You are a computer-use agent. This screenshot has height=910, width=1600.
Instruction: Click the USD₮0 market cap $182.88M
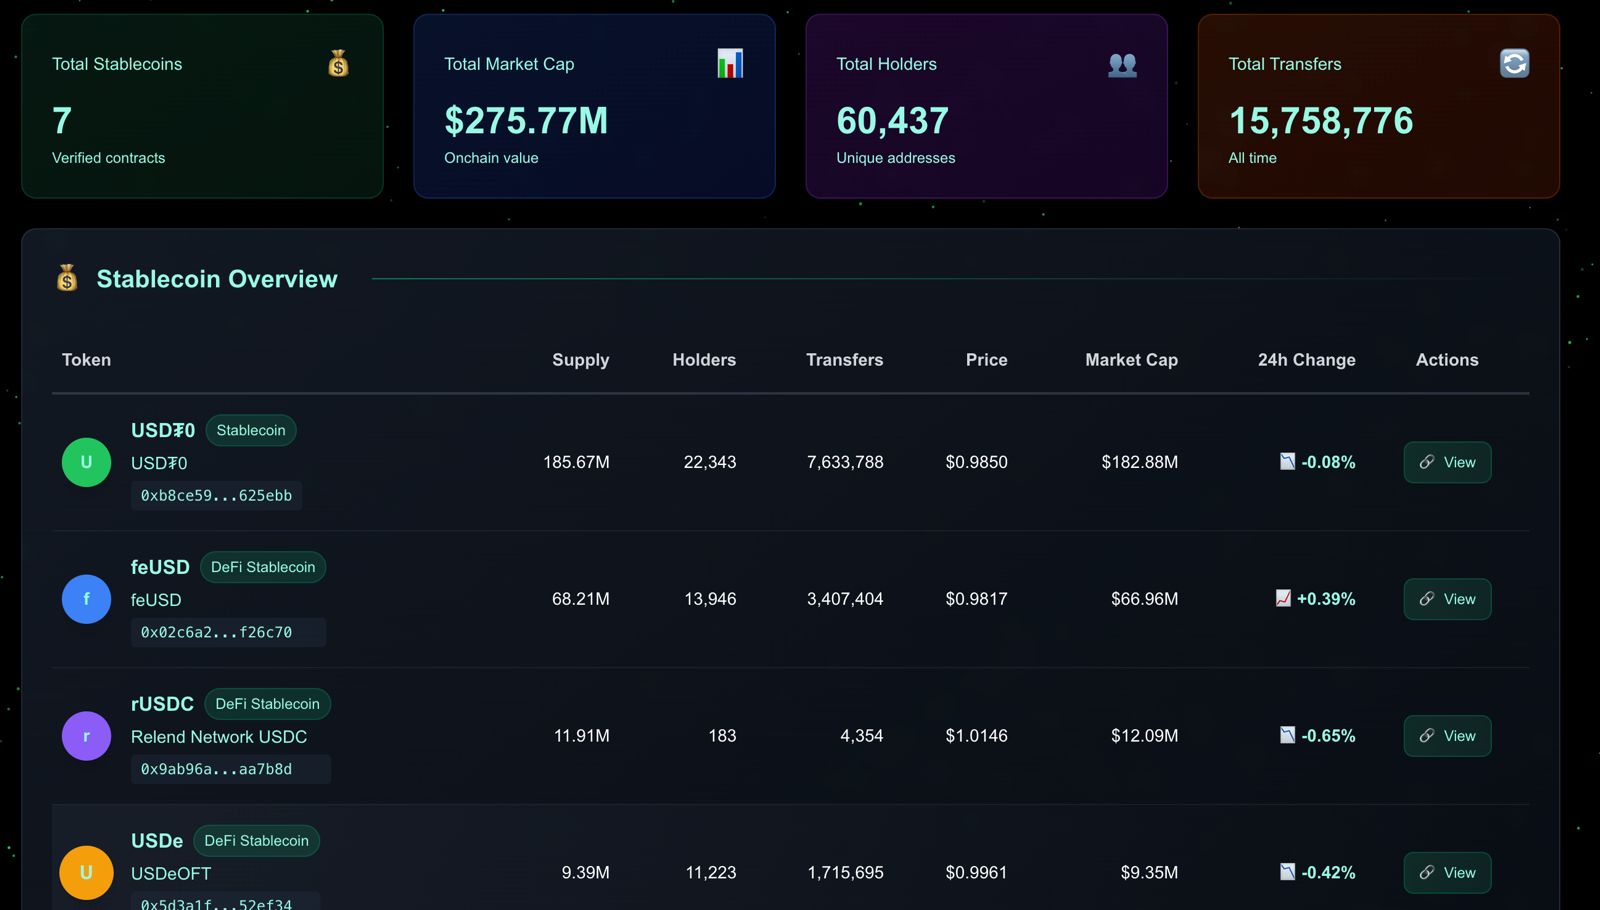tap(1140, 462)
